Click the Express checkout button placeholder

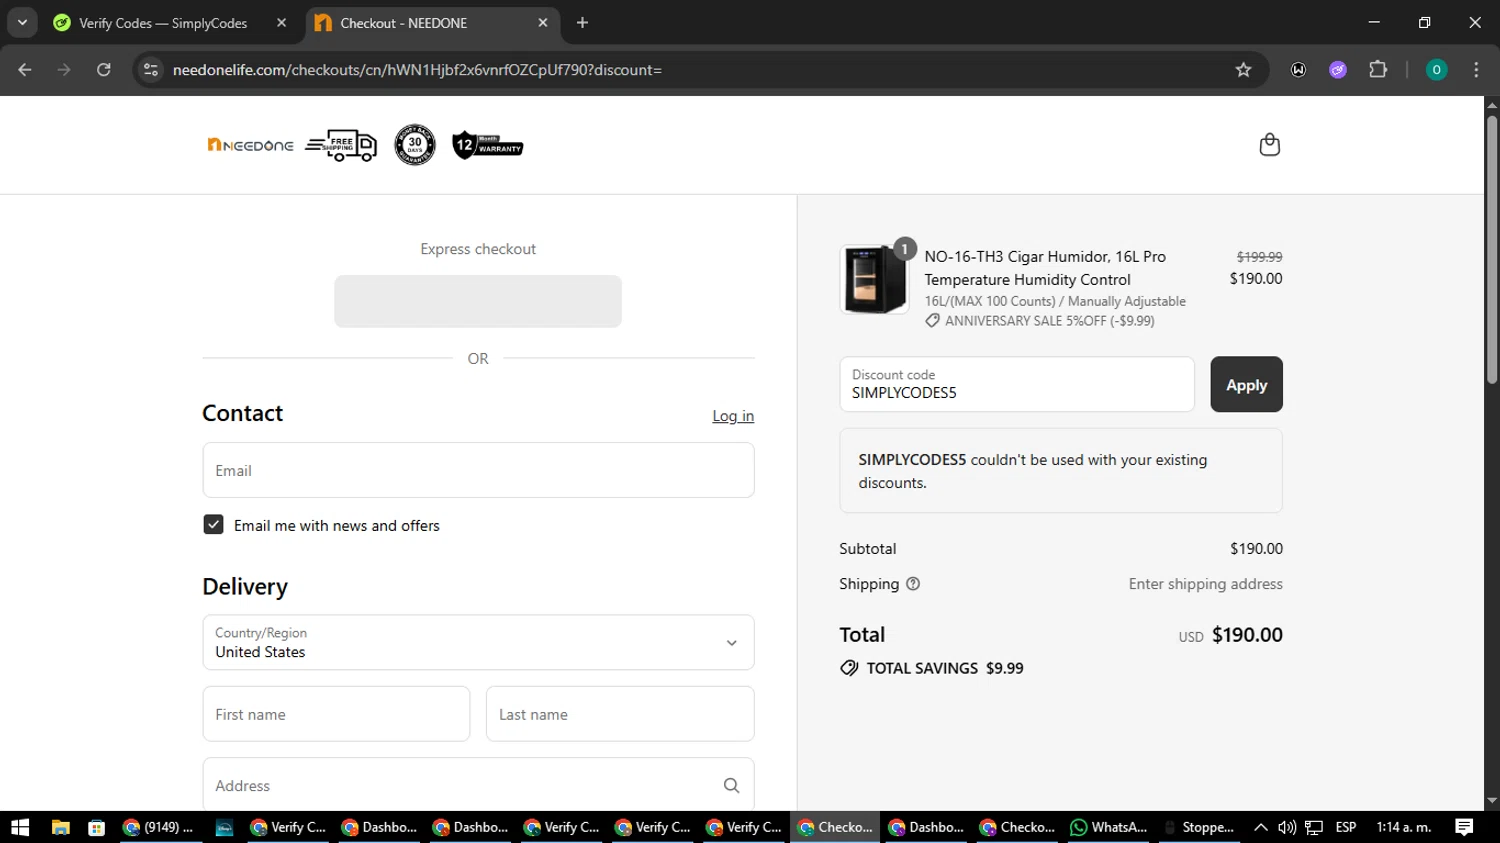[x=478, y=301]
